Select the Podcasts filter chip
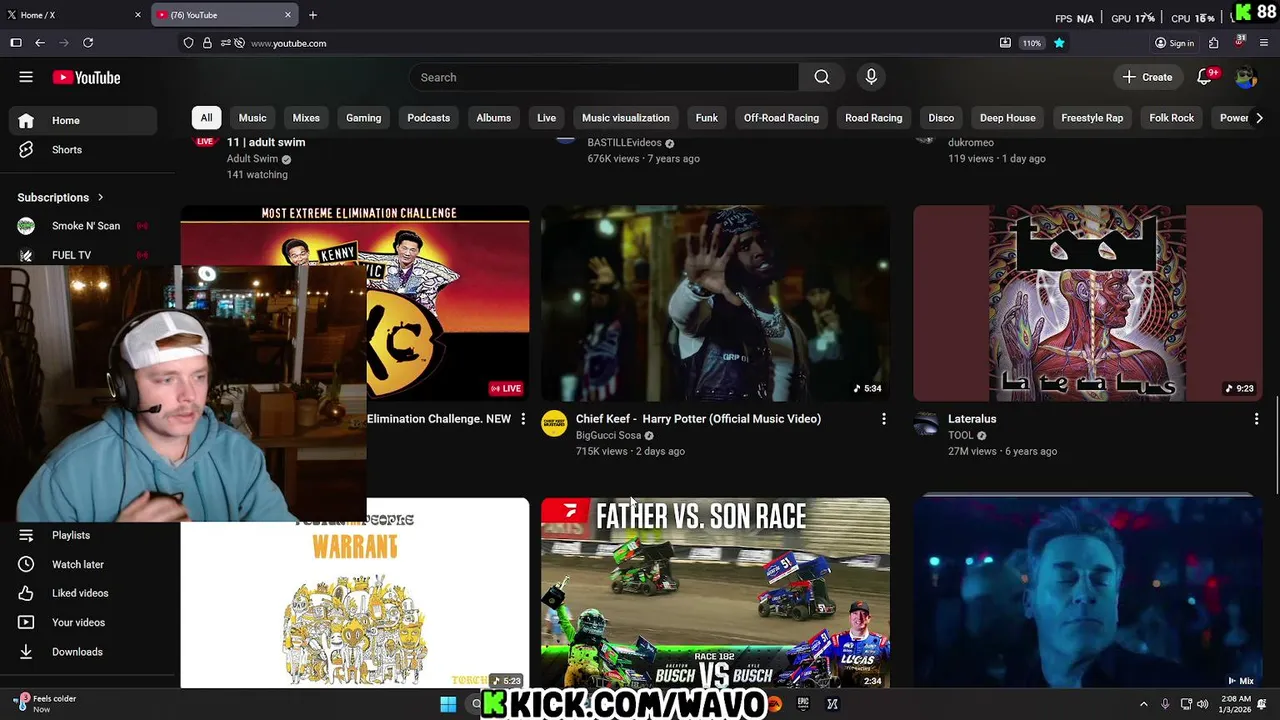Screen dimensions: 1280x720 coord(428,118)
